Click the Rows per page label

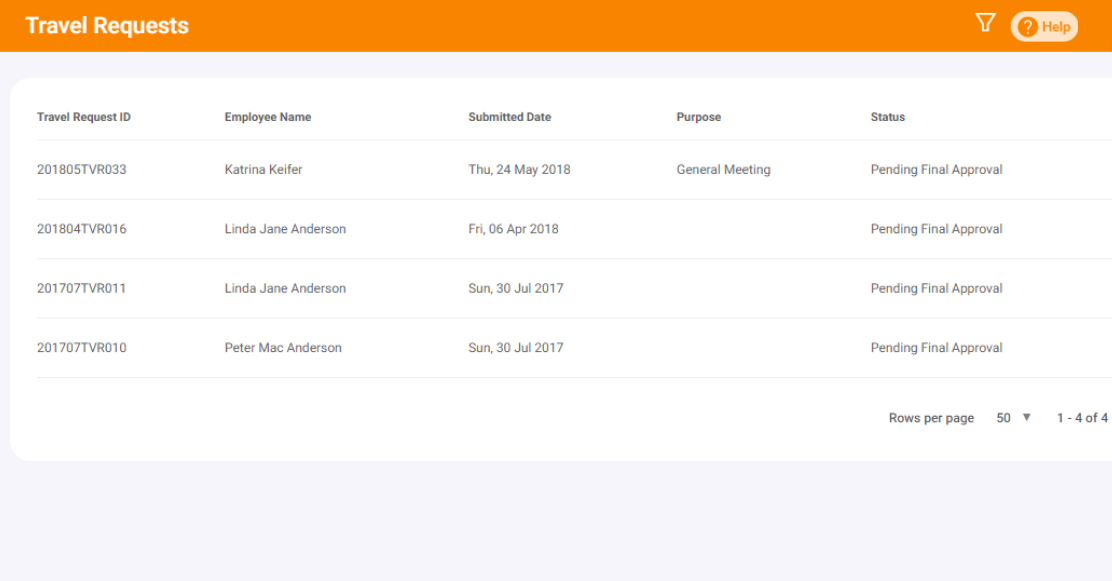click(x=931, y=418)
